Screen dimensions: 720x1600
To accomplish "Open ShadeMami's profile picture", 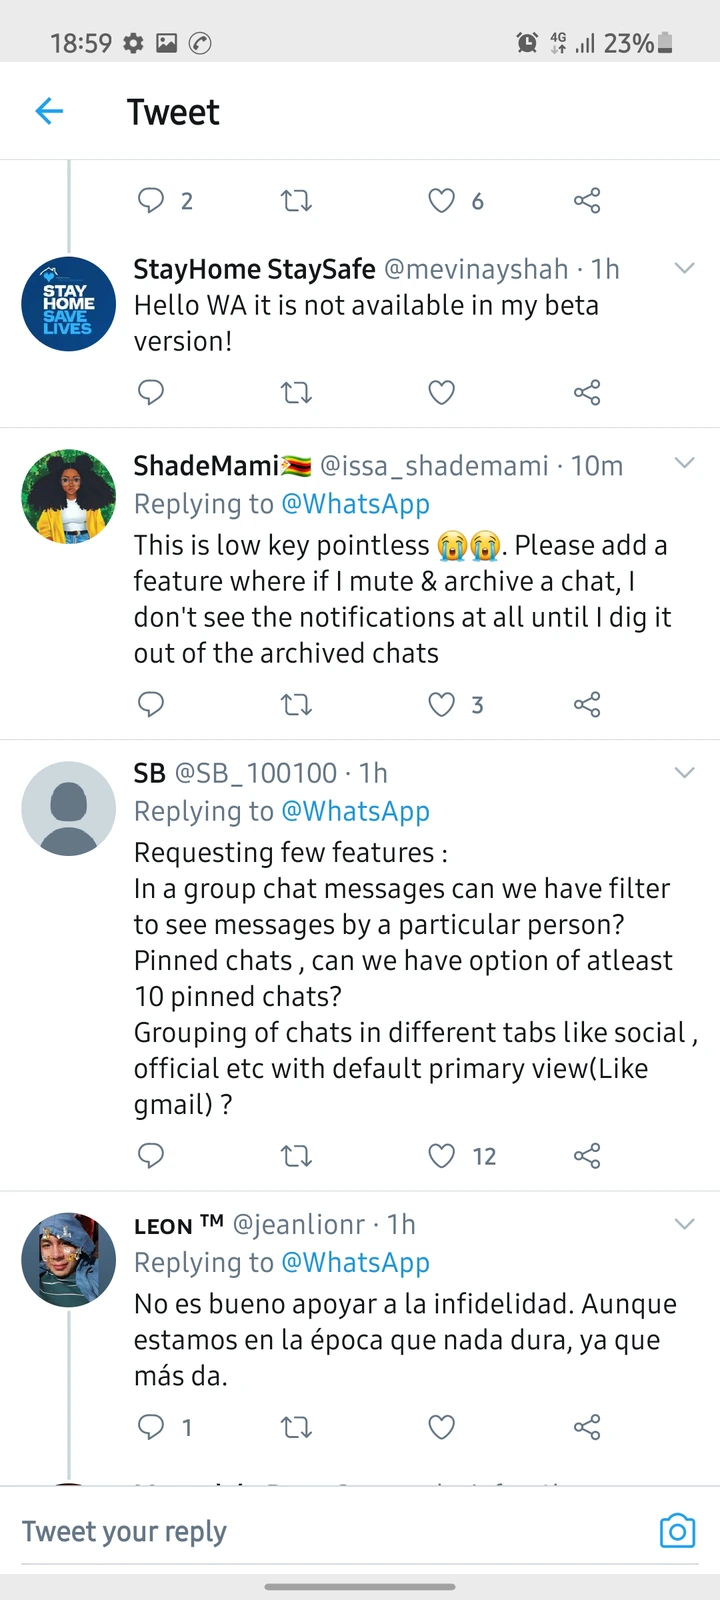I will coord(69,496).
